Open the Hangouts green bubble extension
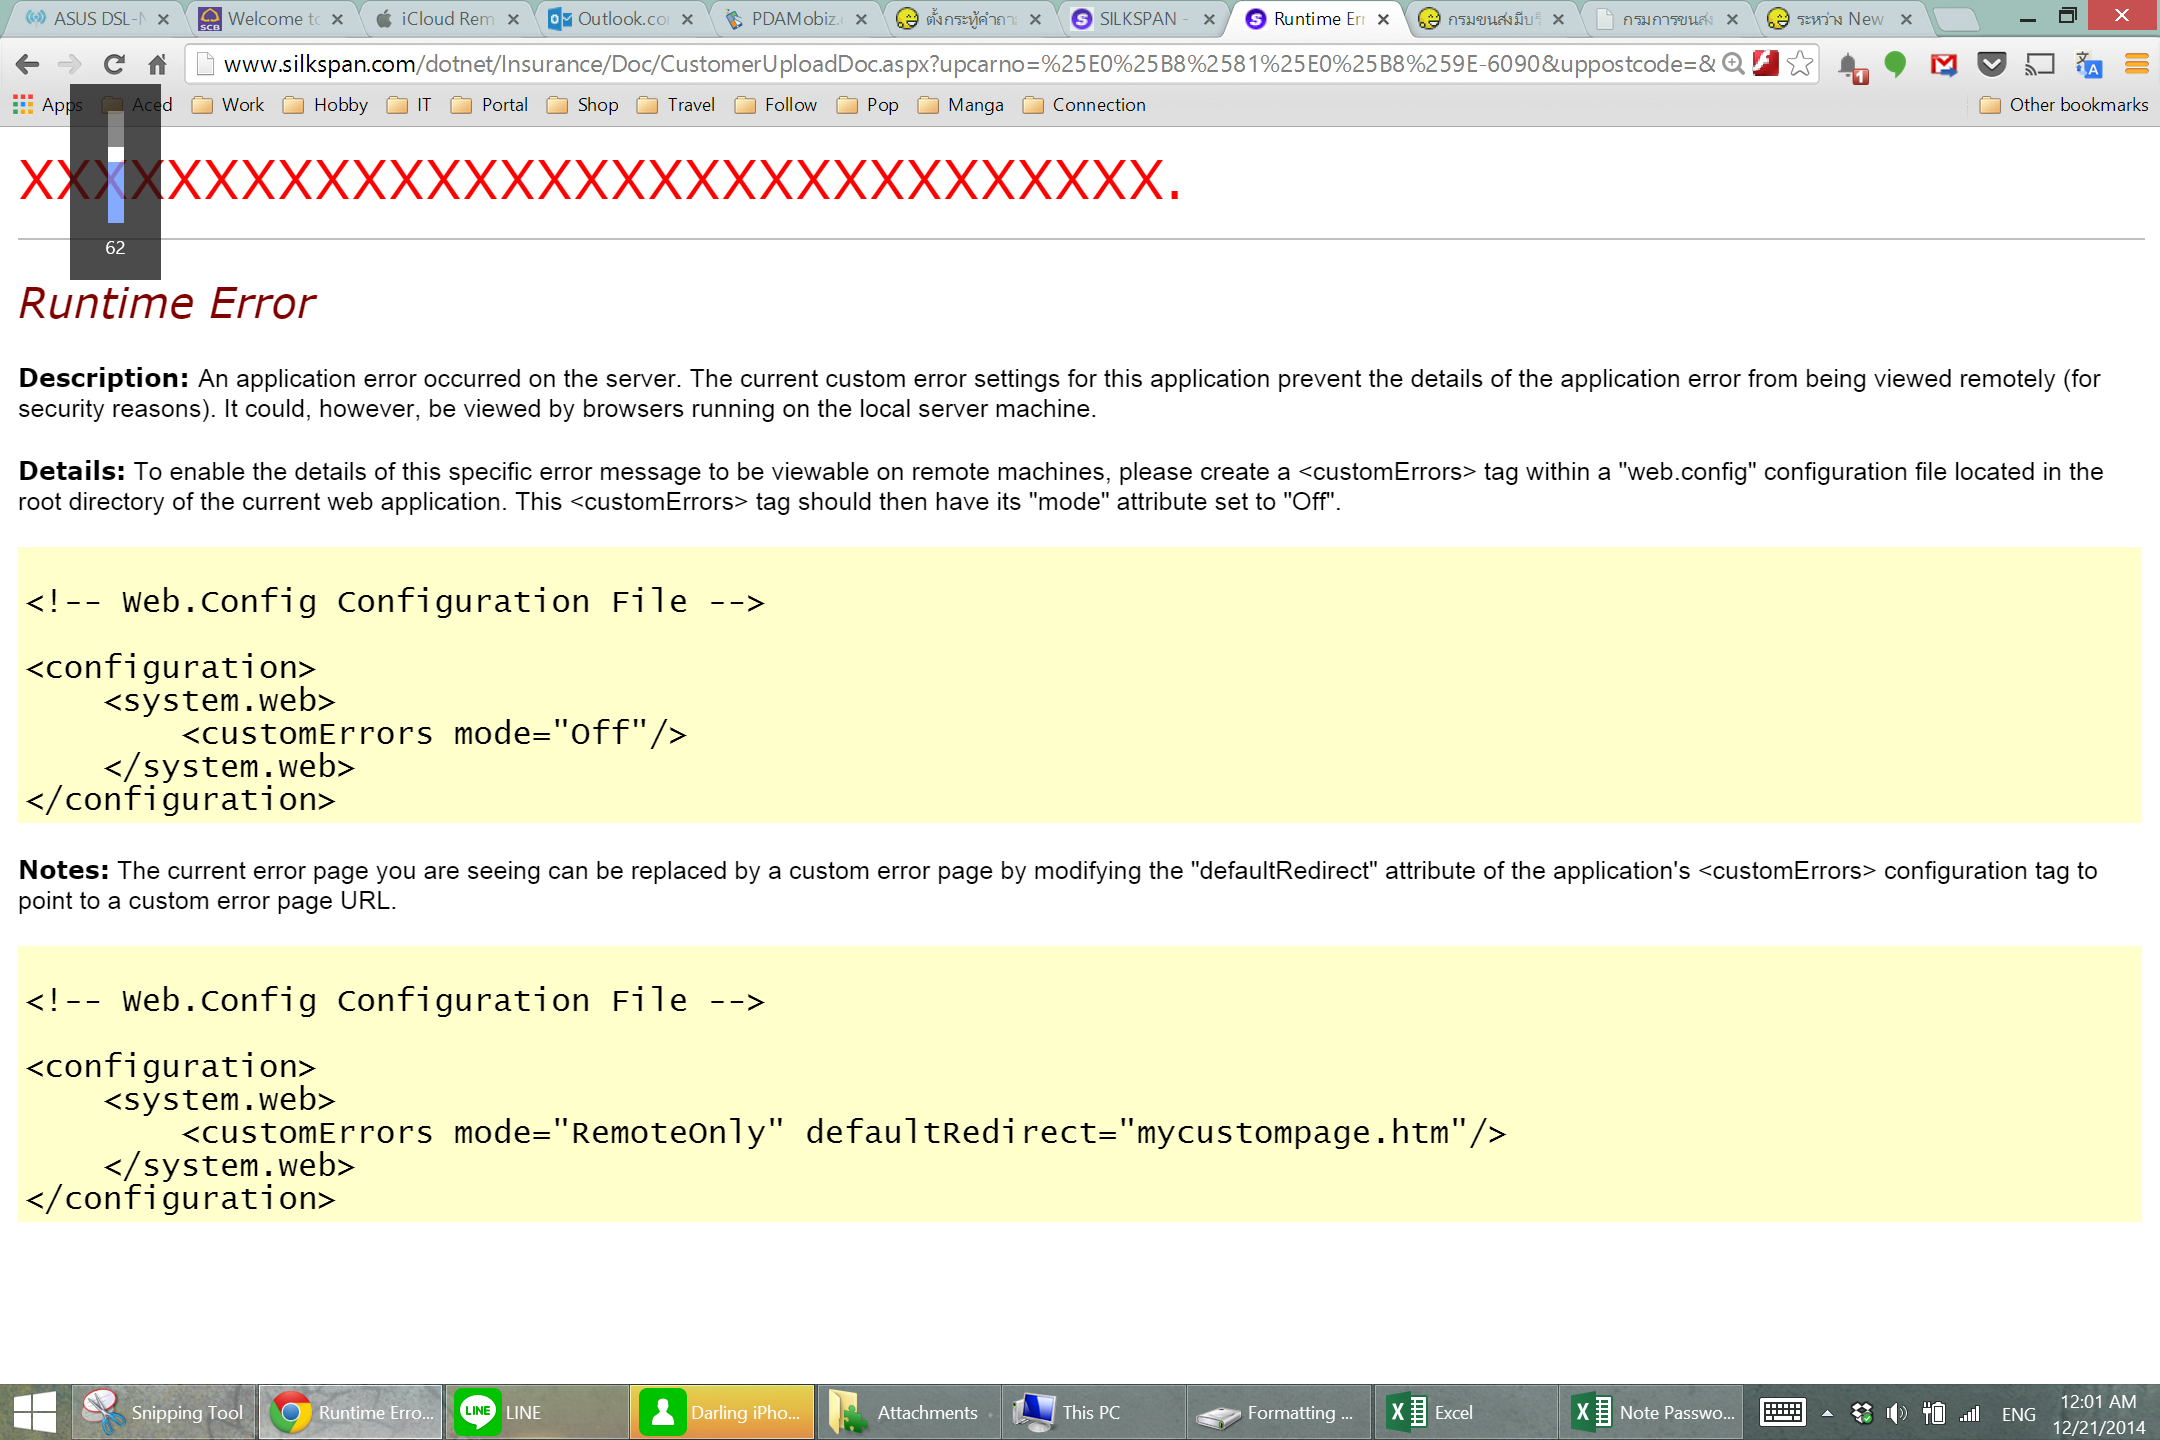This screenshot has height=1440, width=2160. coord(1895,64)
